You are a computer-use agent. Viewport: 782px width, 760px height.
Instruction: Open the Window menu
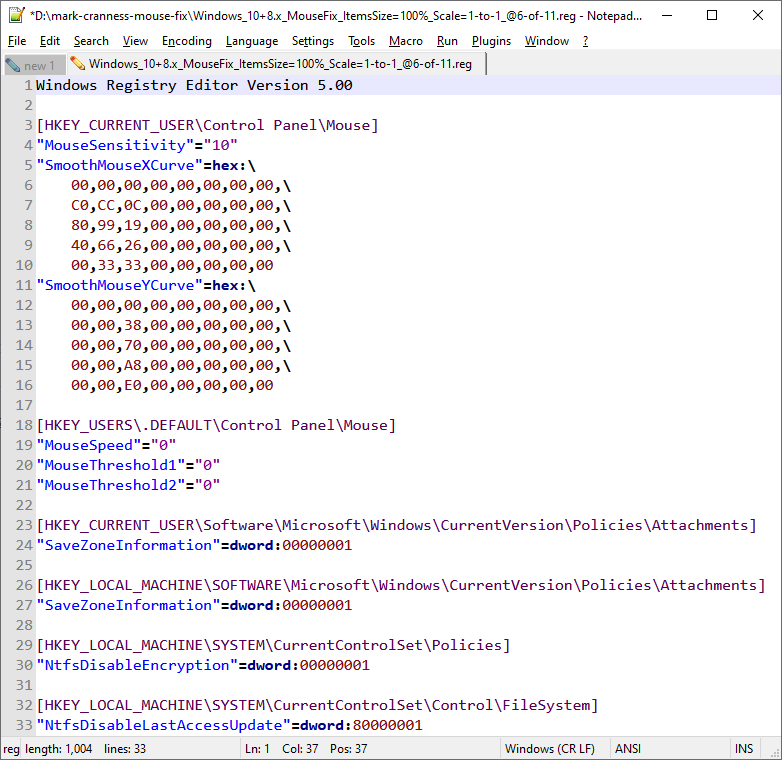click(547, 41)
